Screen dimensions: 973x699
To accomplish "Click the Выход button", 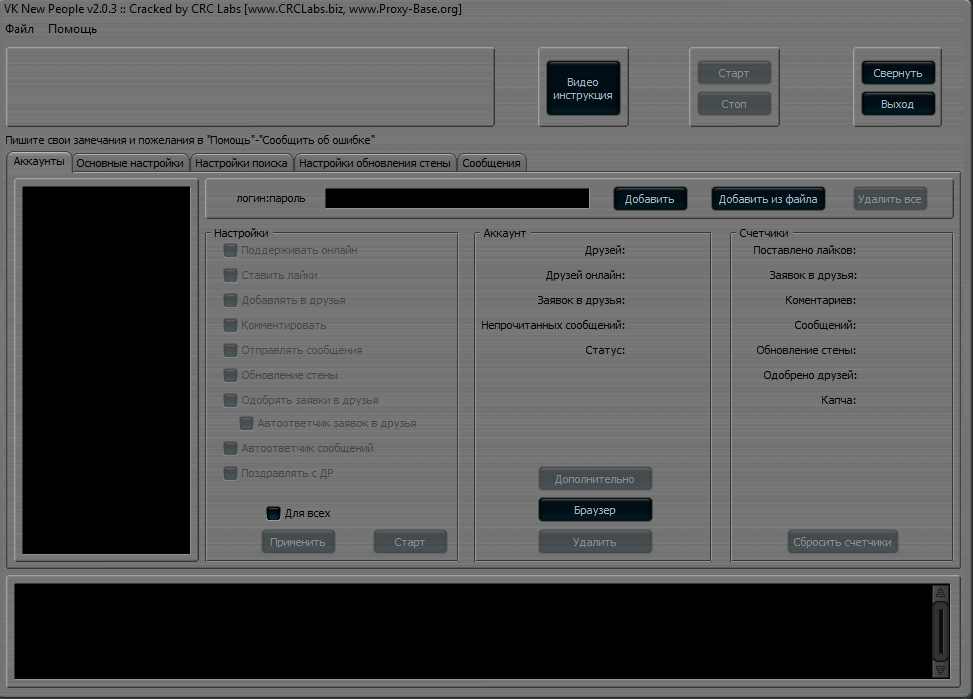I will tap(897, 104).
